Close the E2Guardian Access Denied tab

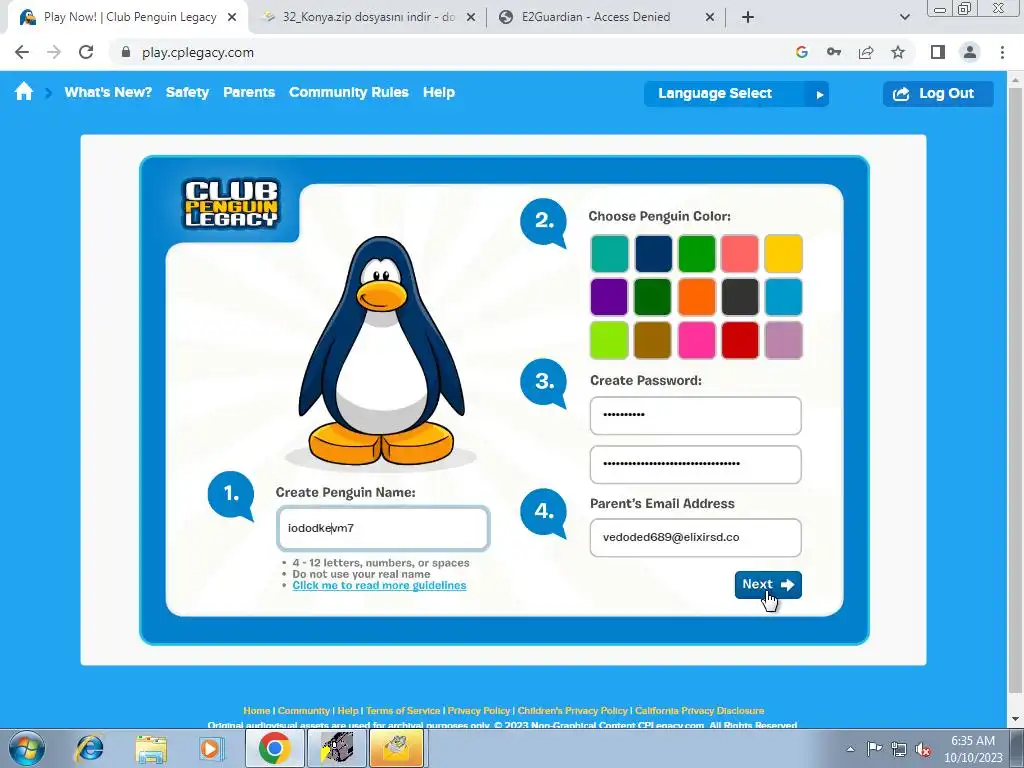(710, 18)
